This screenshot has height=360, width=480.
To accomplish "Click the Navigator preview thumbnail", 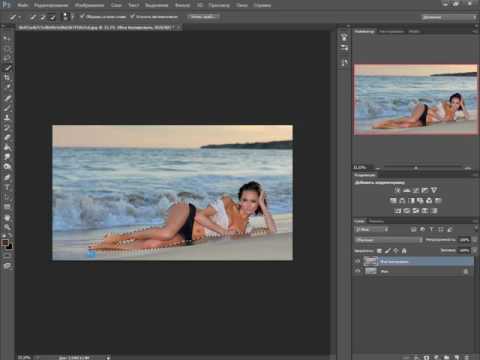I will [416, 100].
